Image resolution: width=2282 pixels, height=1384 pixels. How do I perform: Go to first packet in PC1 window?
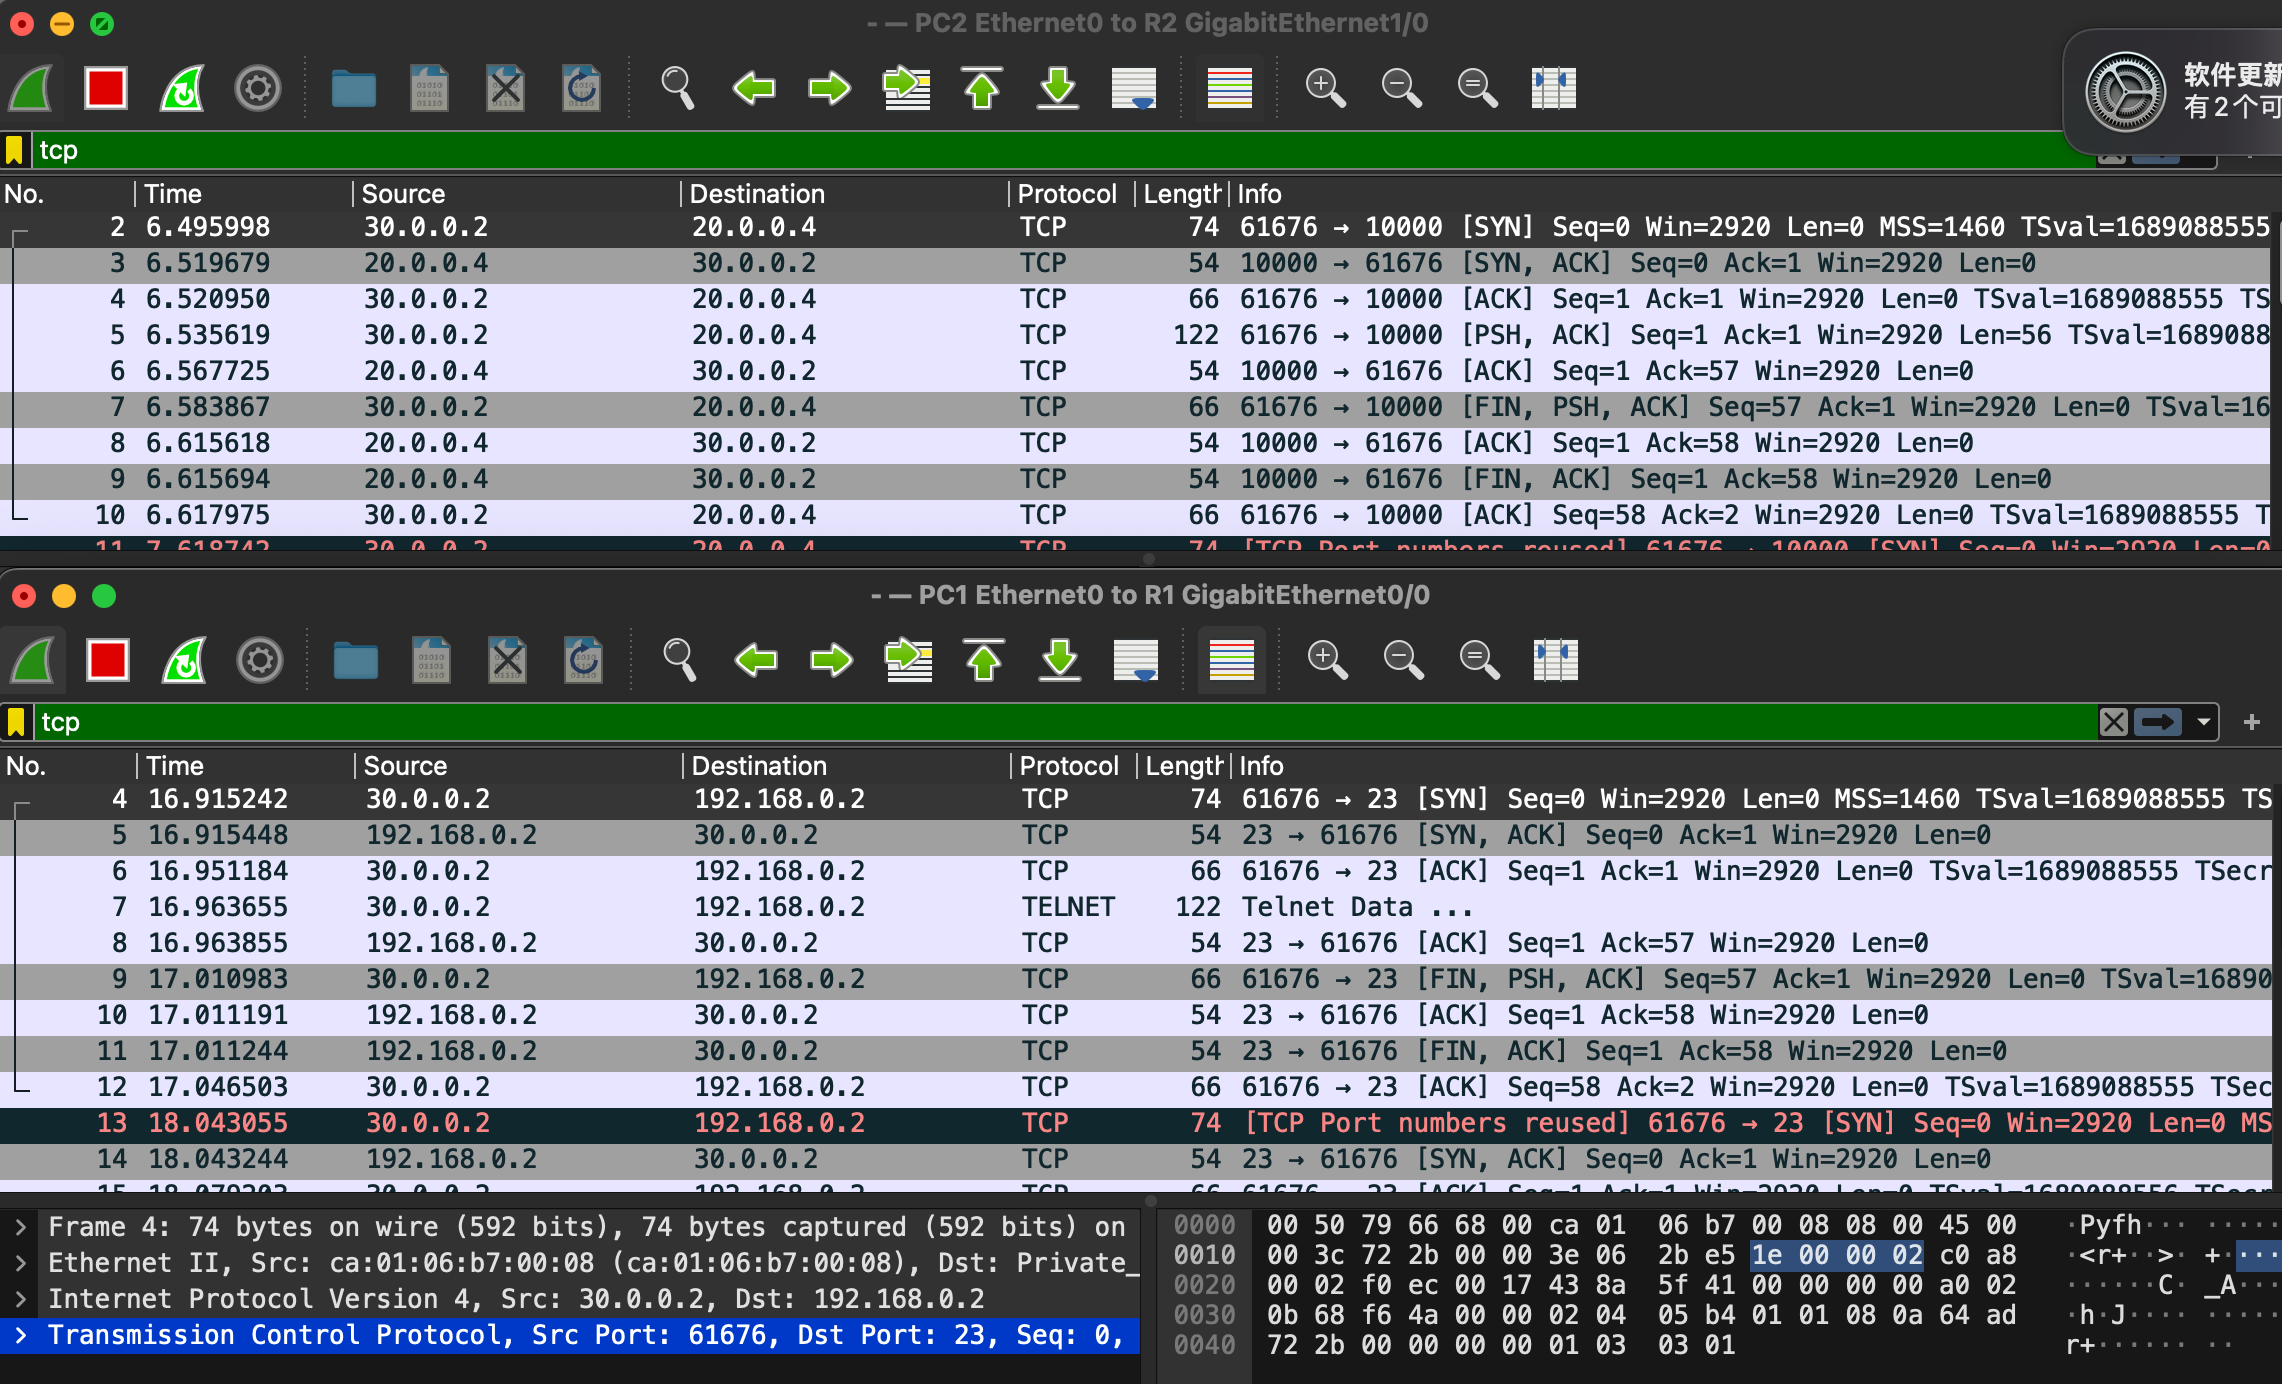pyautogui.click(x=984, y=660)
